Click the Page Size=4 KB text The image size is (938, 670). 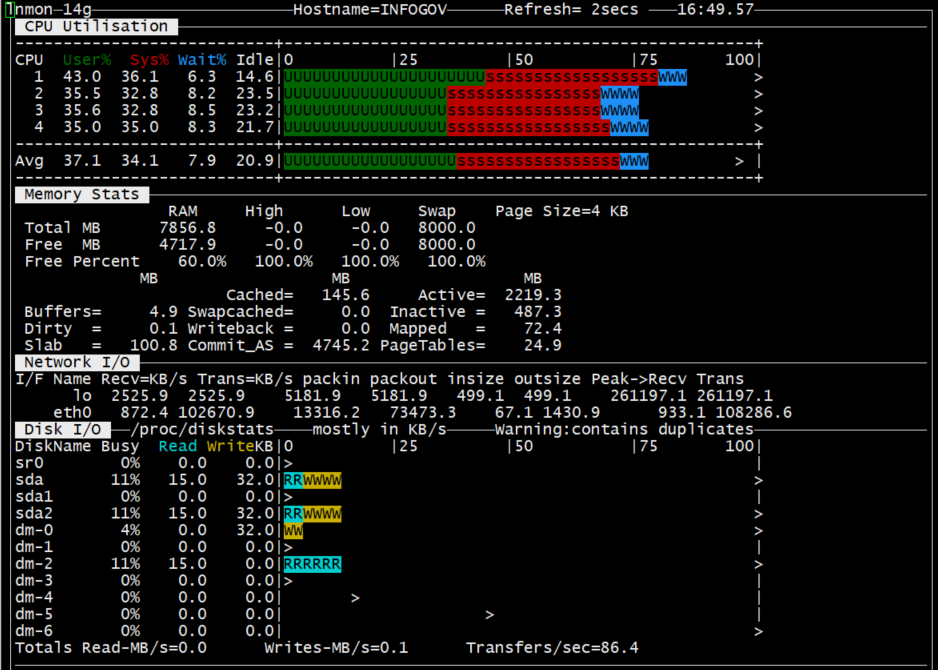(x=562, y=211)
